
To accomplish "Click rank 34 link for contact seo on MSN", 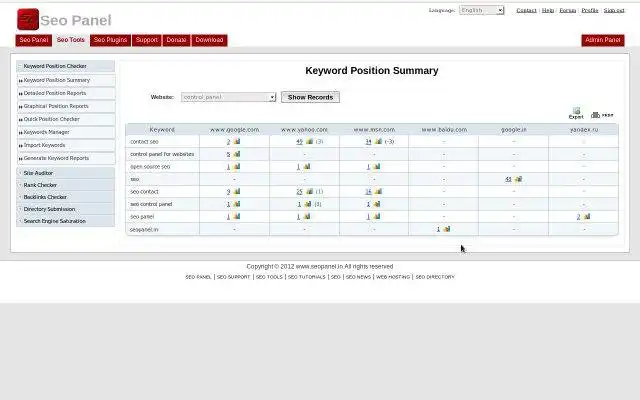I will [369, 142].
